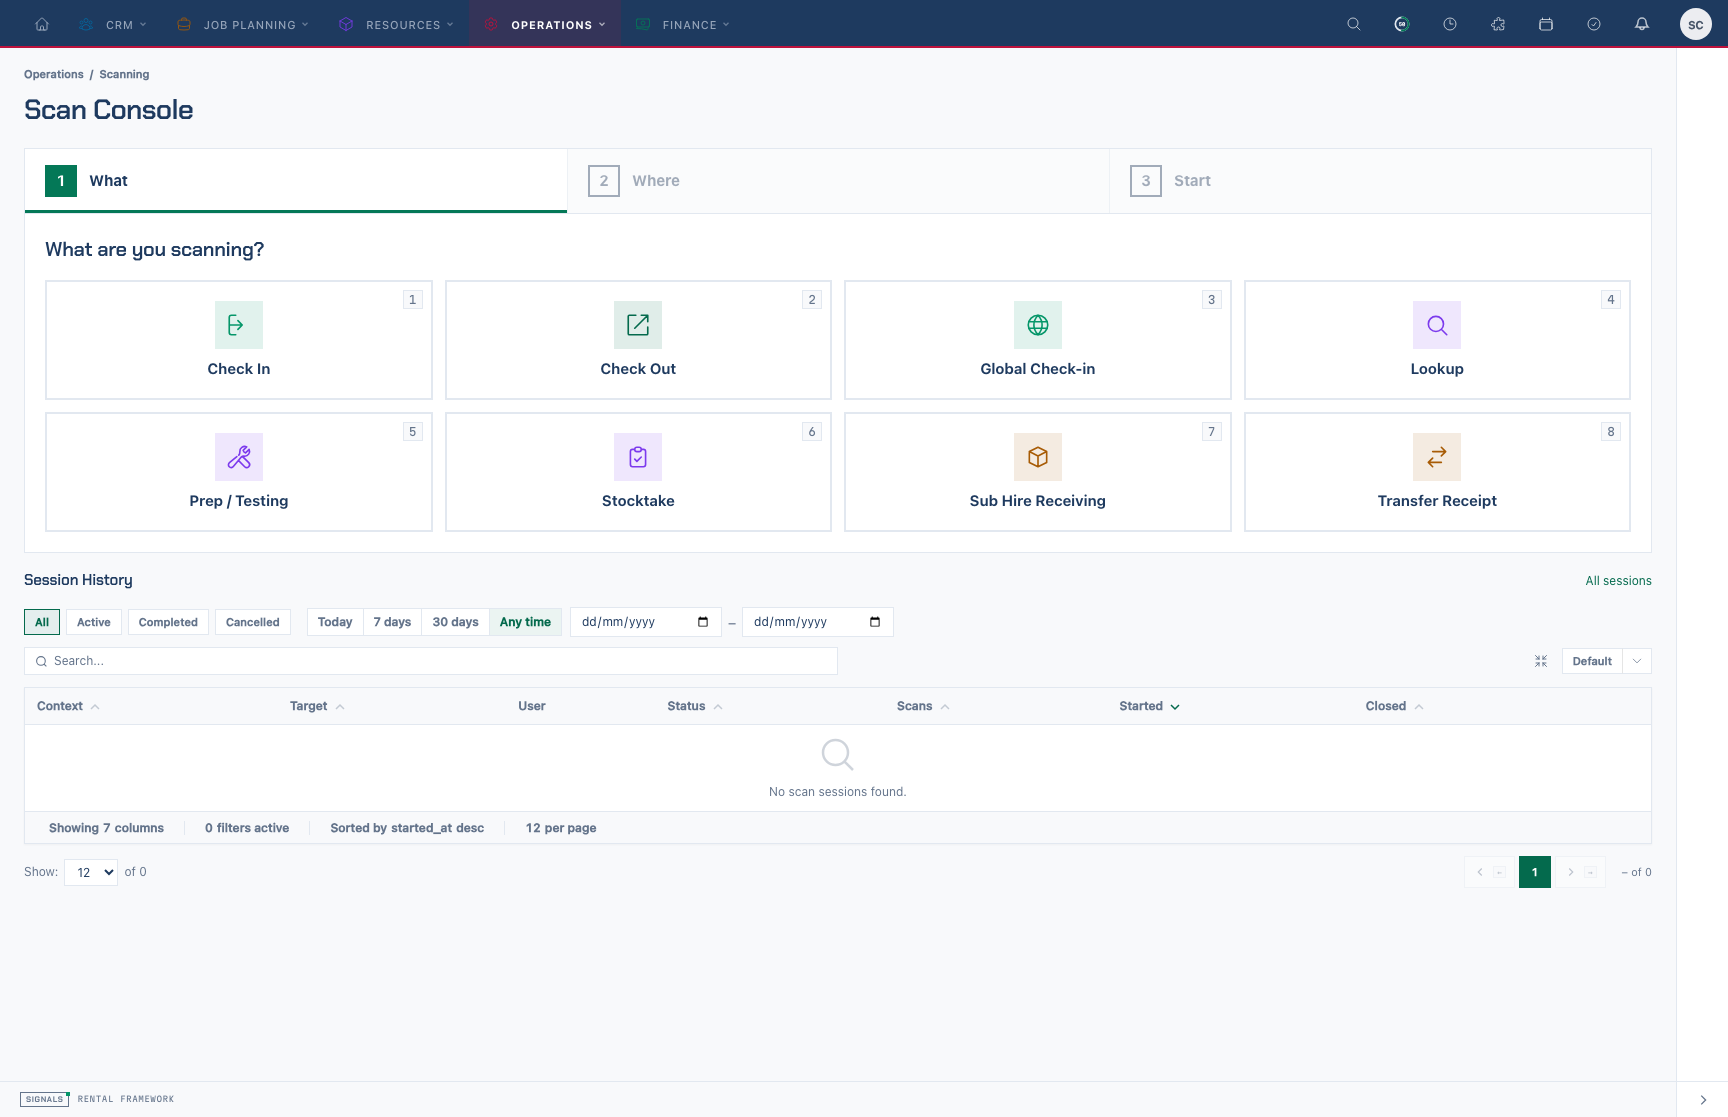
Task: Choose the Prep / Testing scan card
Action: tap(239, 472)
